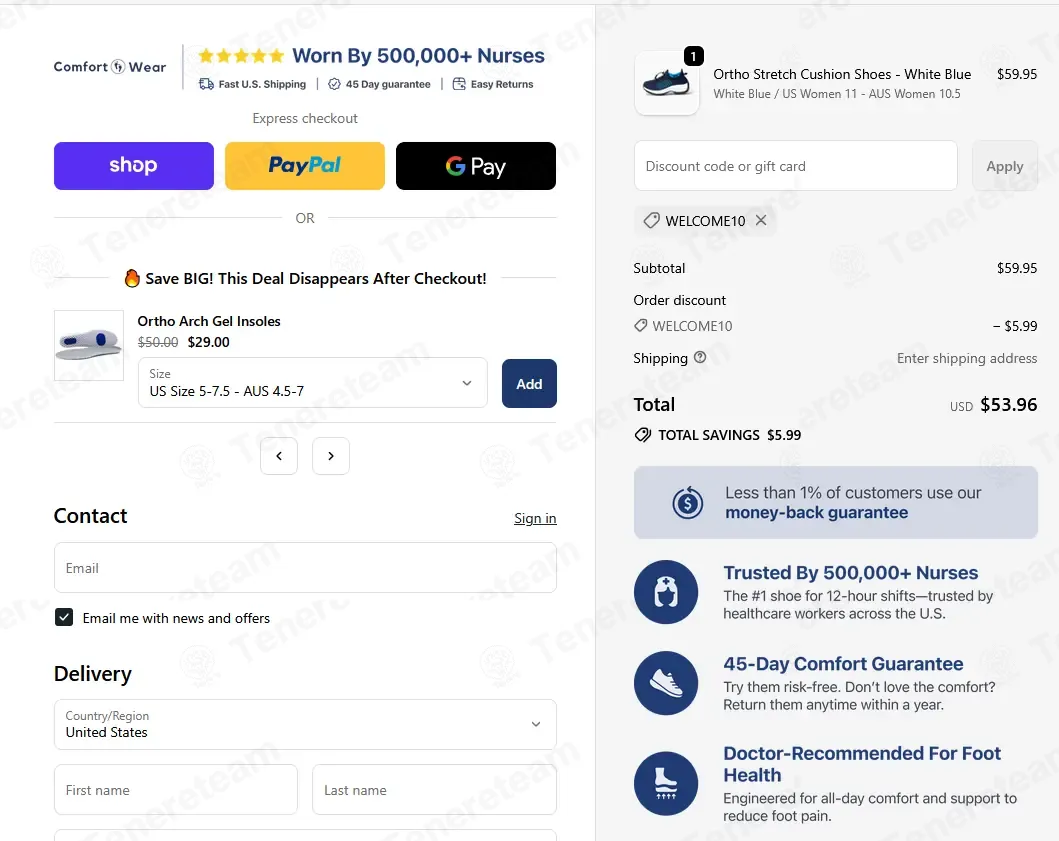The image size is (1059, 841).
Task: Click the '45-Day Comfort Guarantee' heading
Action: coord(843,663)
